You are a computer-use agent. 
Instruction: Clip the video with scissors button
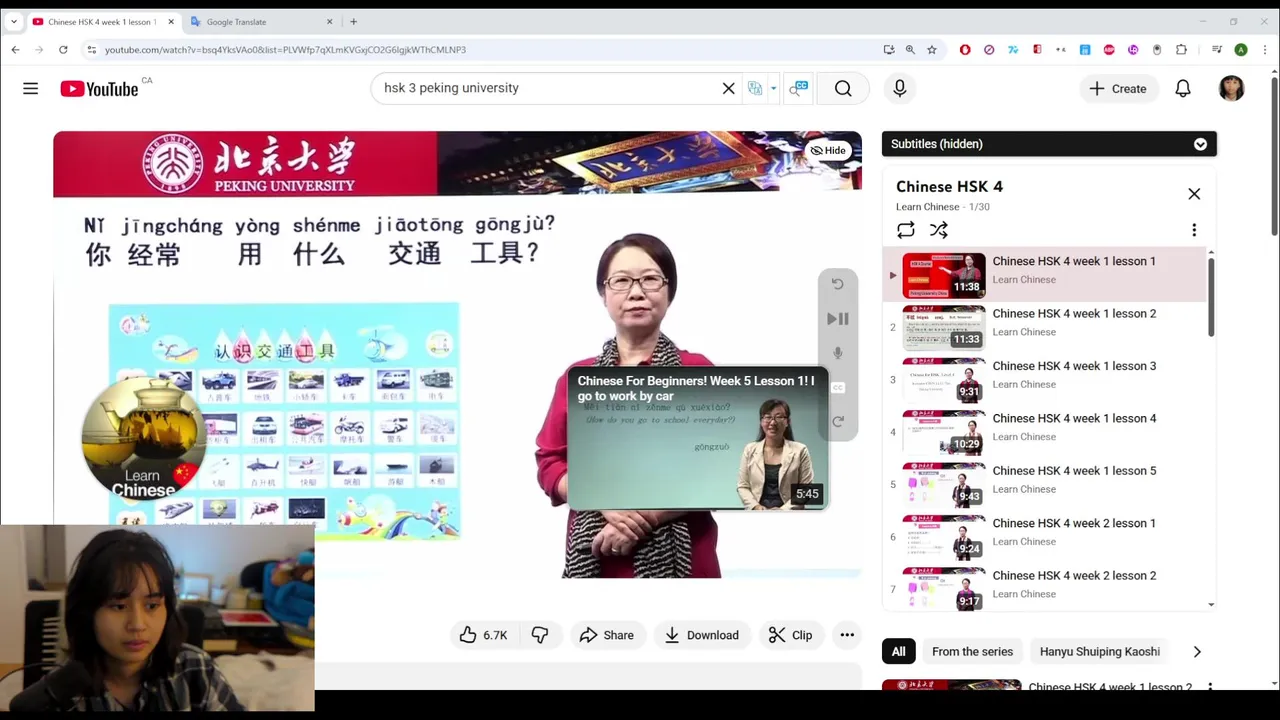(790, 635)
